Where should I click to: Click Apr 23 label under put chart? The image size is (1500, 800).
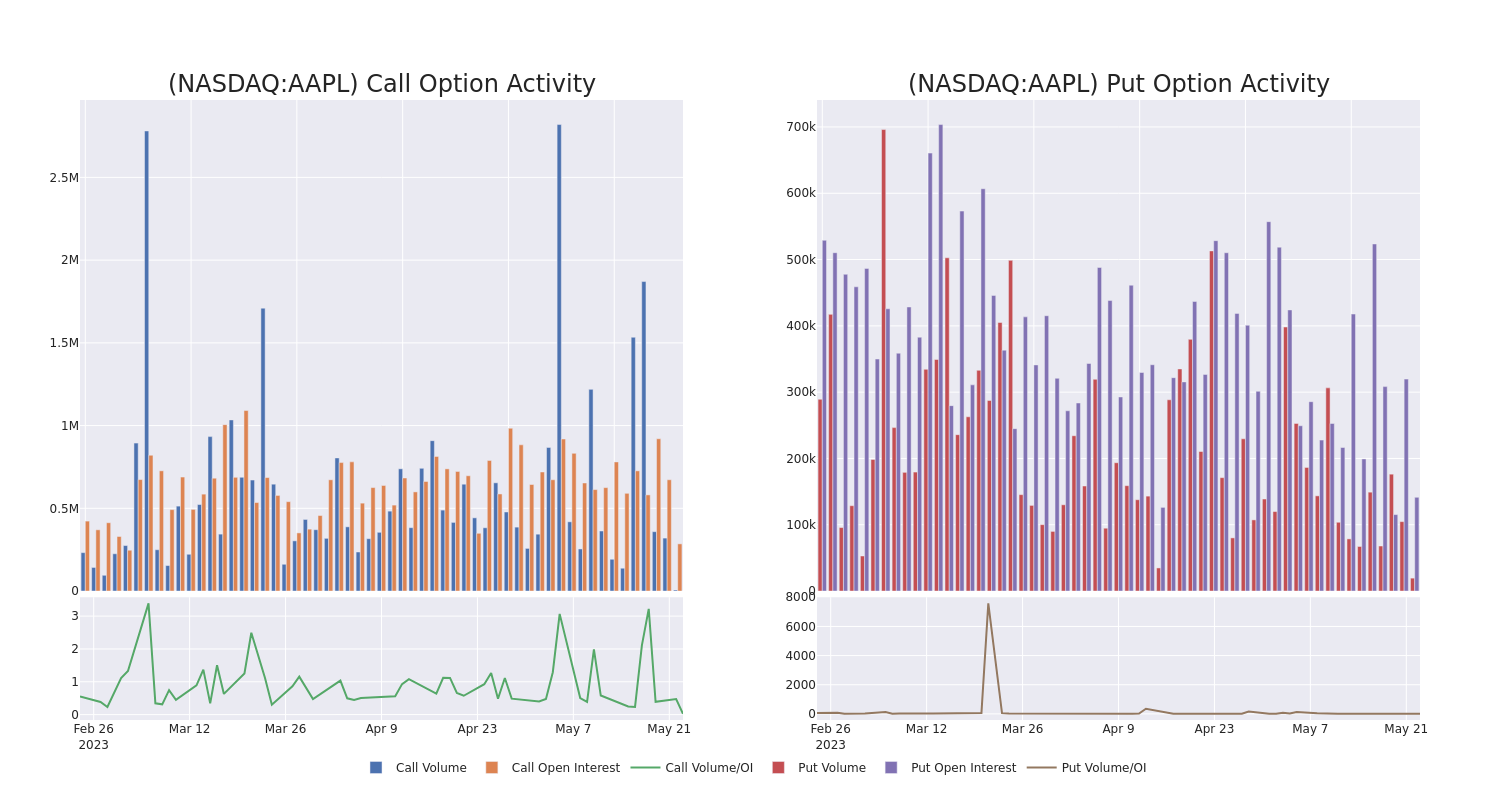point(1214,729)
